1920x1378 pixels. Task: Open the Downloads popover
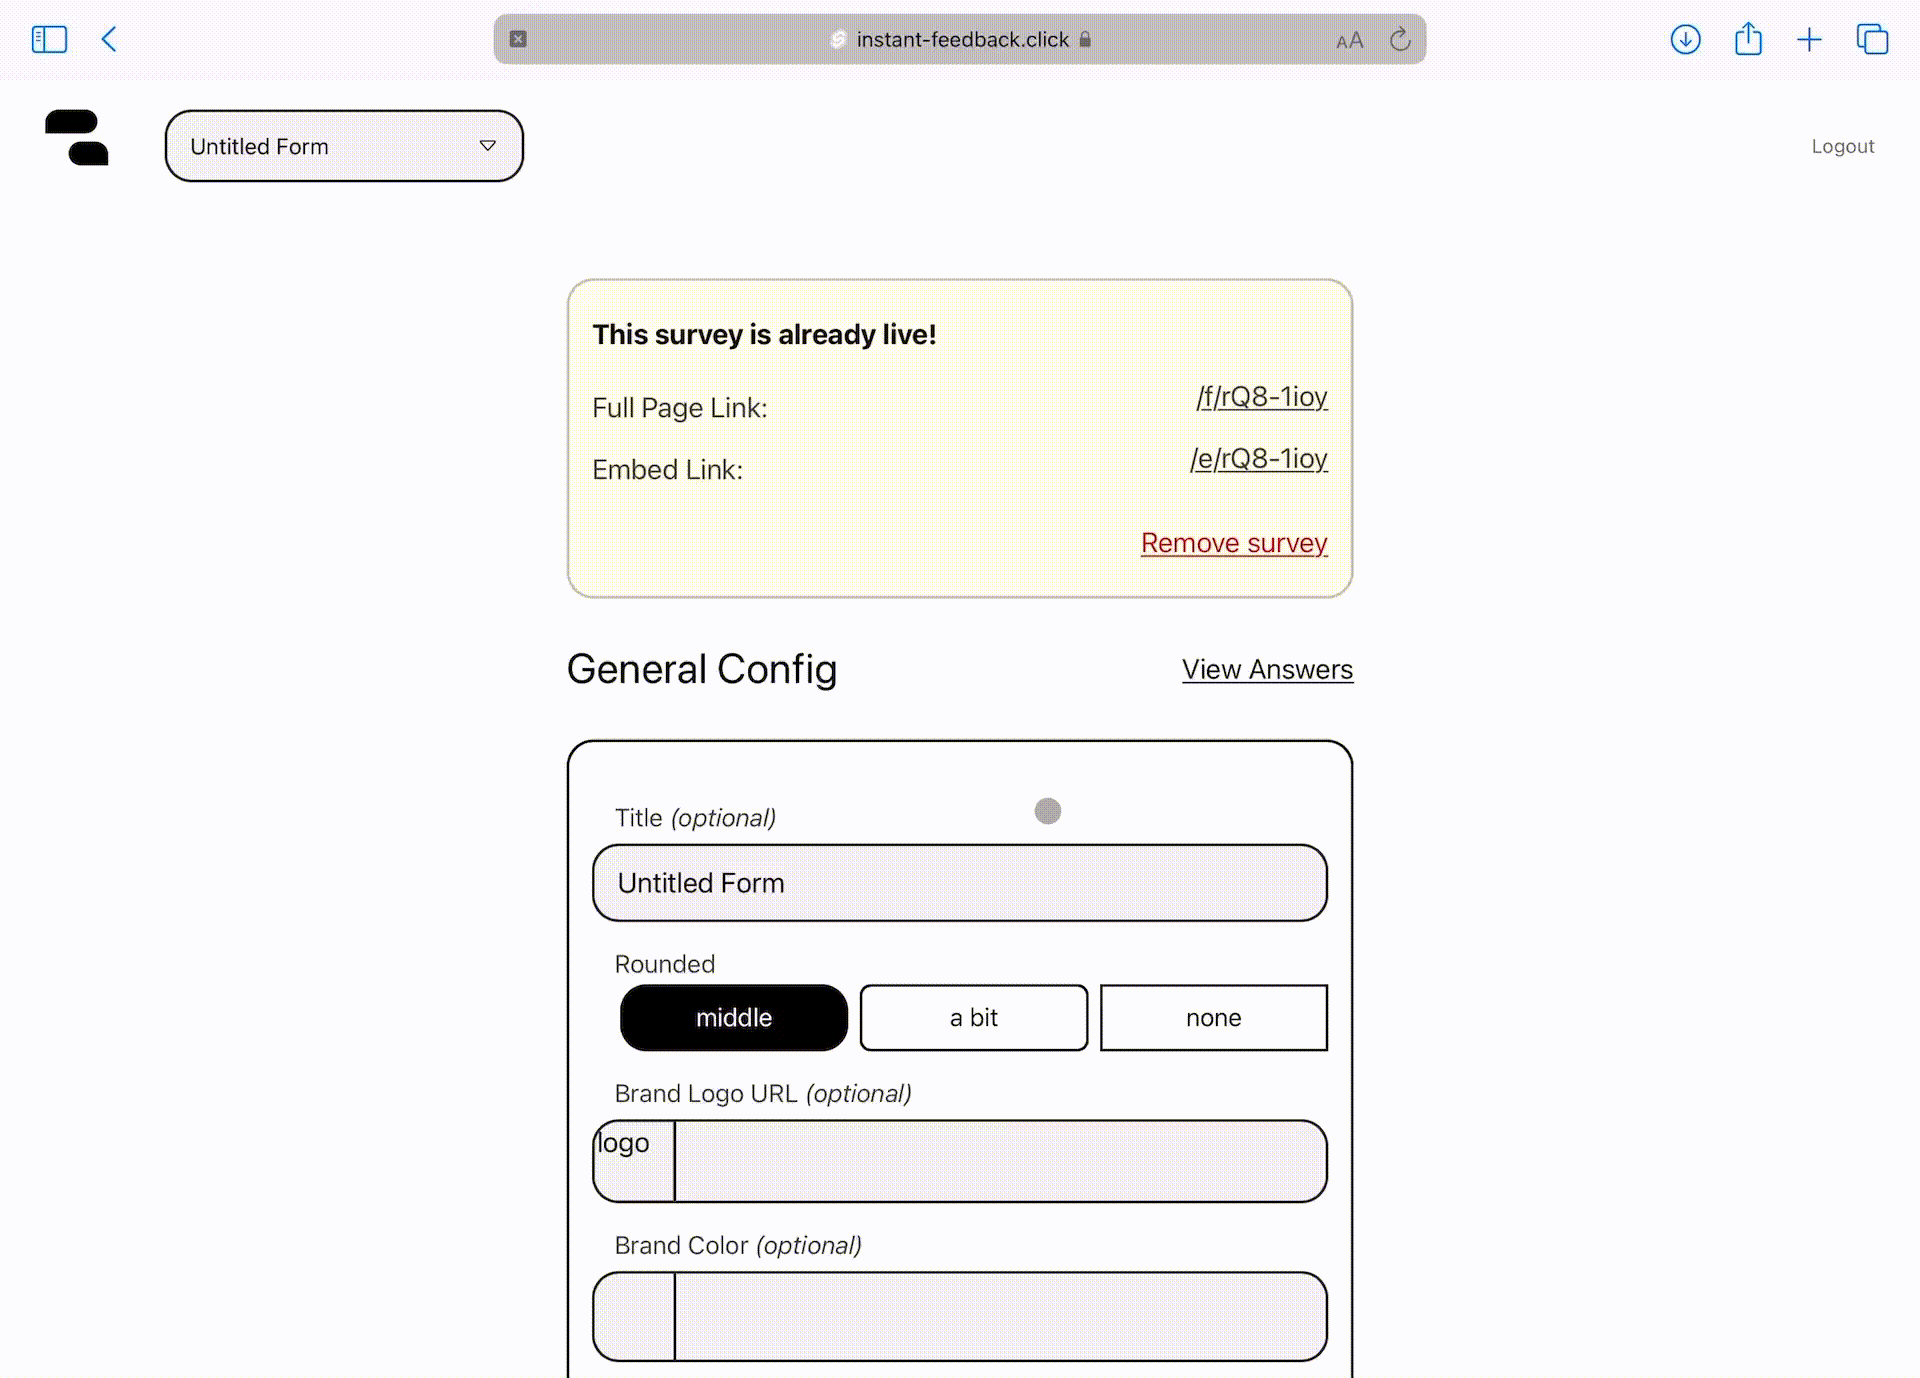click(1685, 39)
